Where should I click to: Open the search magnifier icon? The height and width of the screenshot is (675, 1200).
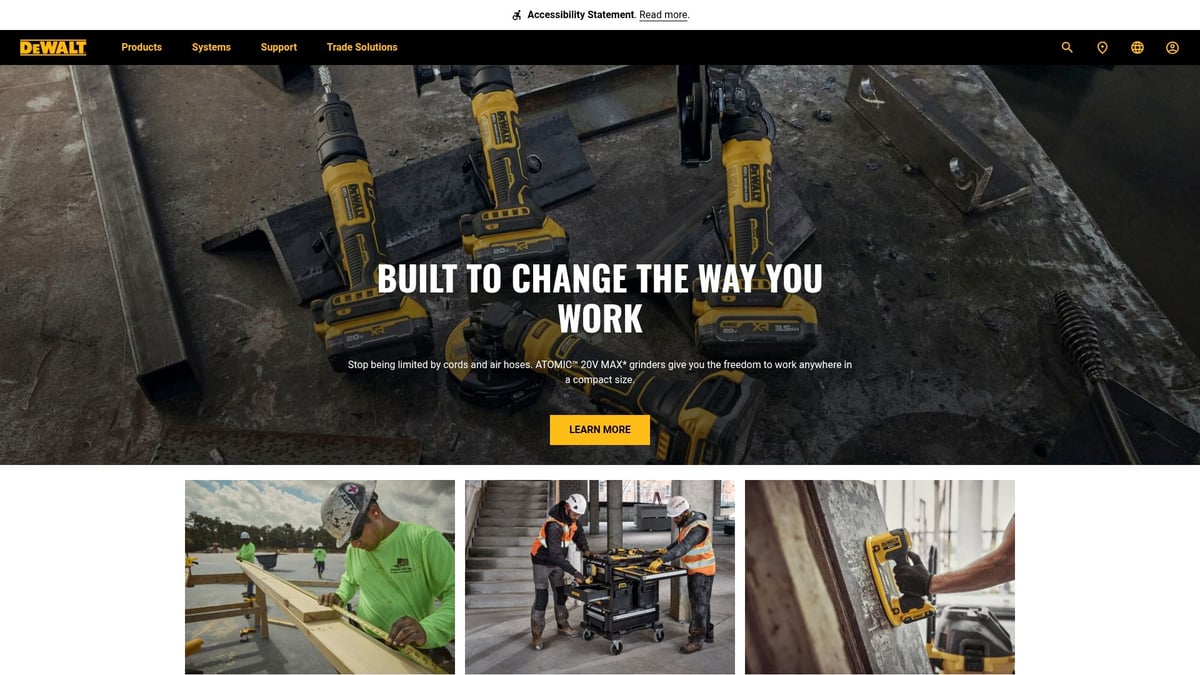point(1067,47)
